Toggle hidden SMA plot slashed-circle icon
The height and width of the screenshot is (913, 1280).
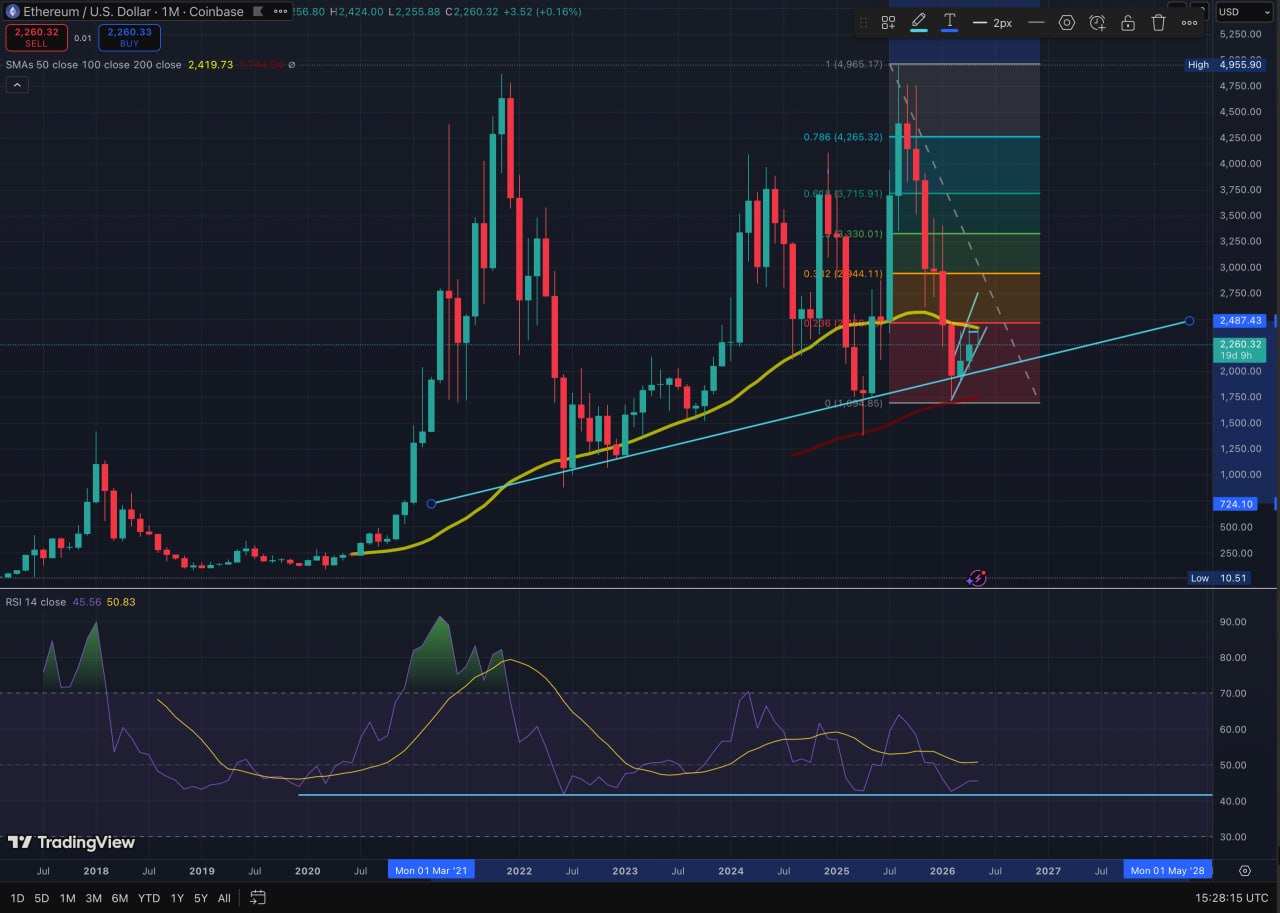[292, 65]
